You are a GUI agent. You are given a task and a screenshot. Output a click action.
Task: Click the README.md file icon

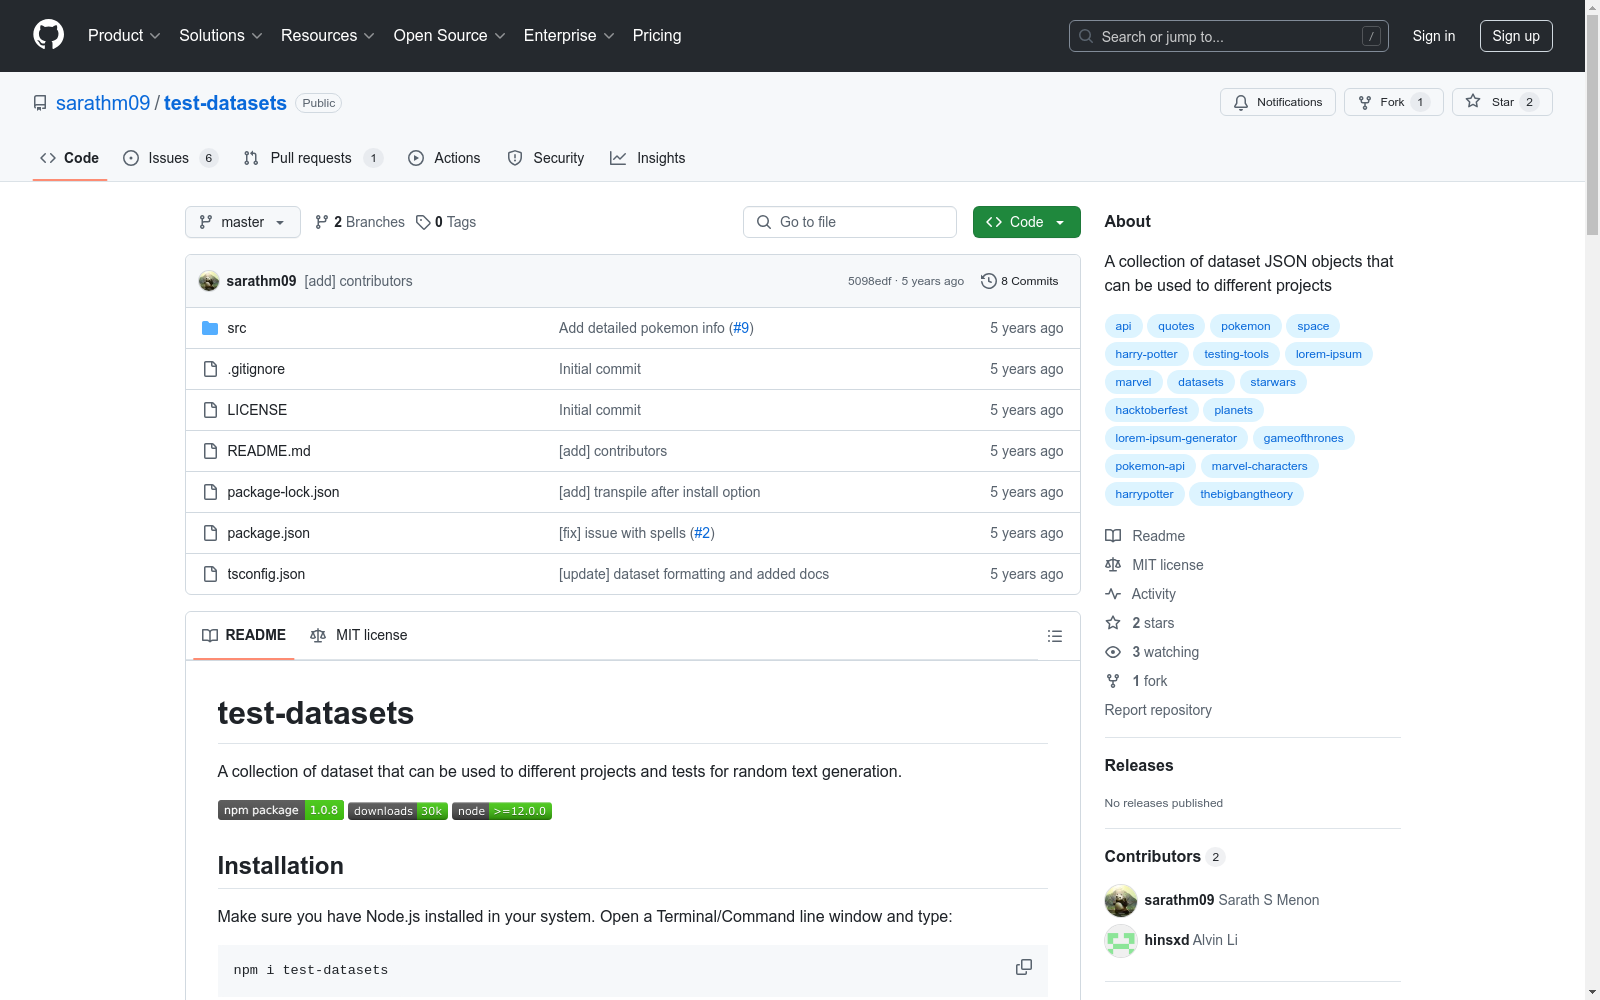210,451
